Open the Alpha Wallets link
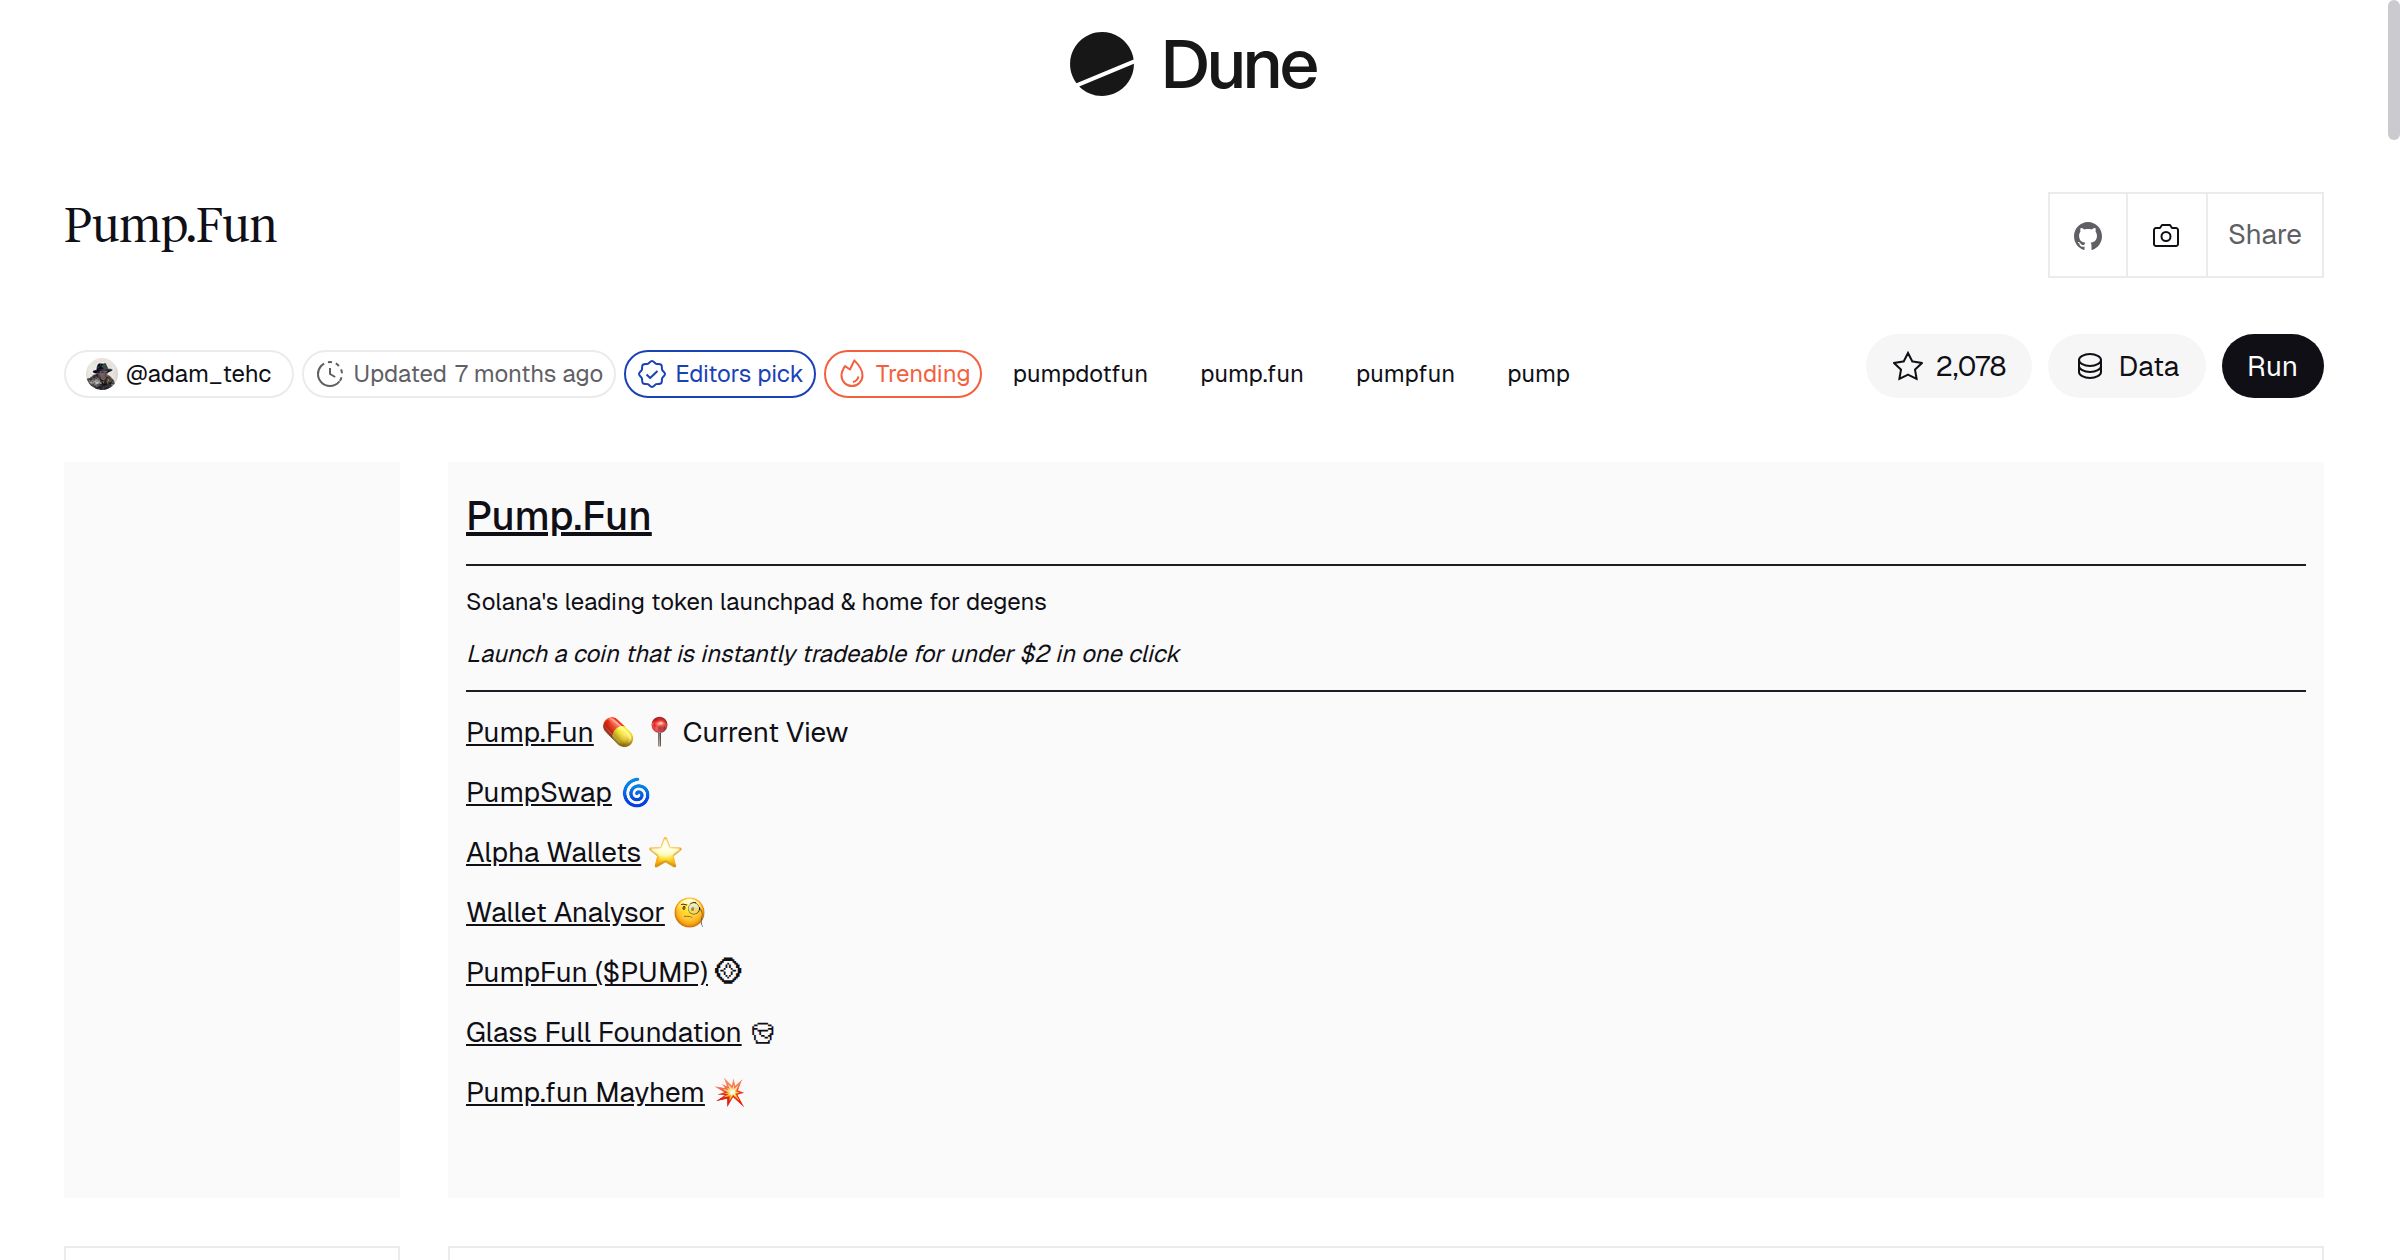The image size is (2400, 1260). [553, 852]
